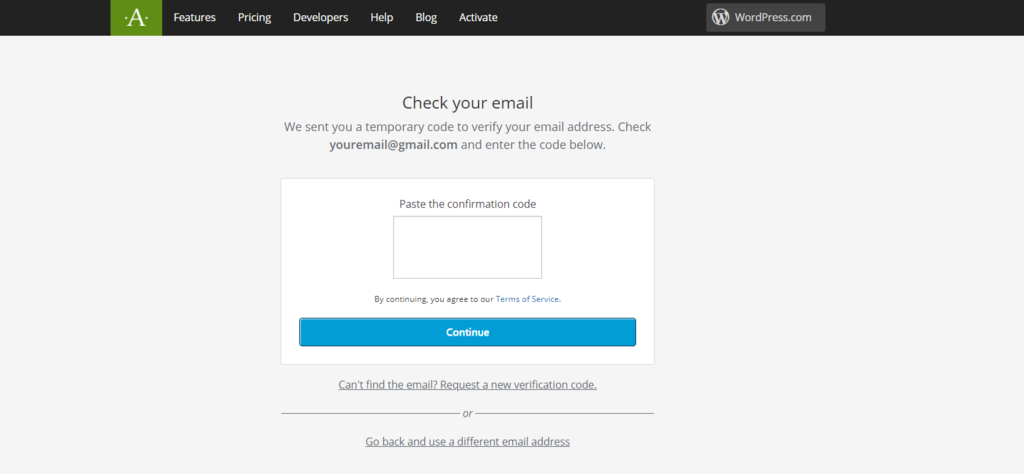Click the "or" divider text

point(467,413)
